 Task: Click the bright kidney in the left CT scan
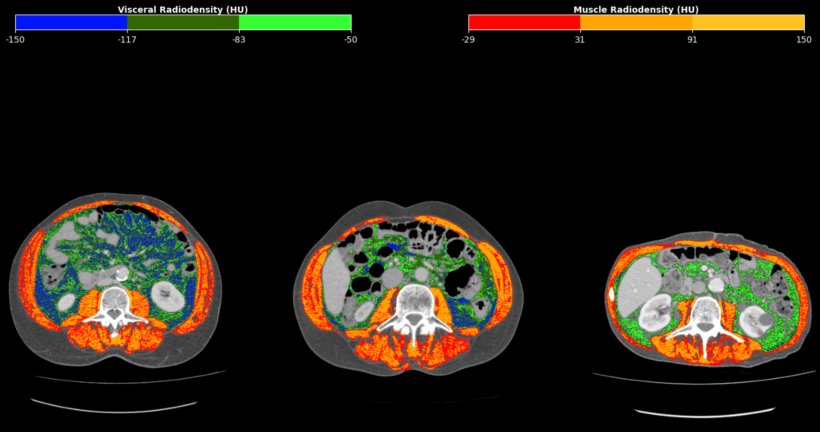tap(167, 295)
